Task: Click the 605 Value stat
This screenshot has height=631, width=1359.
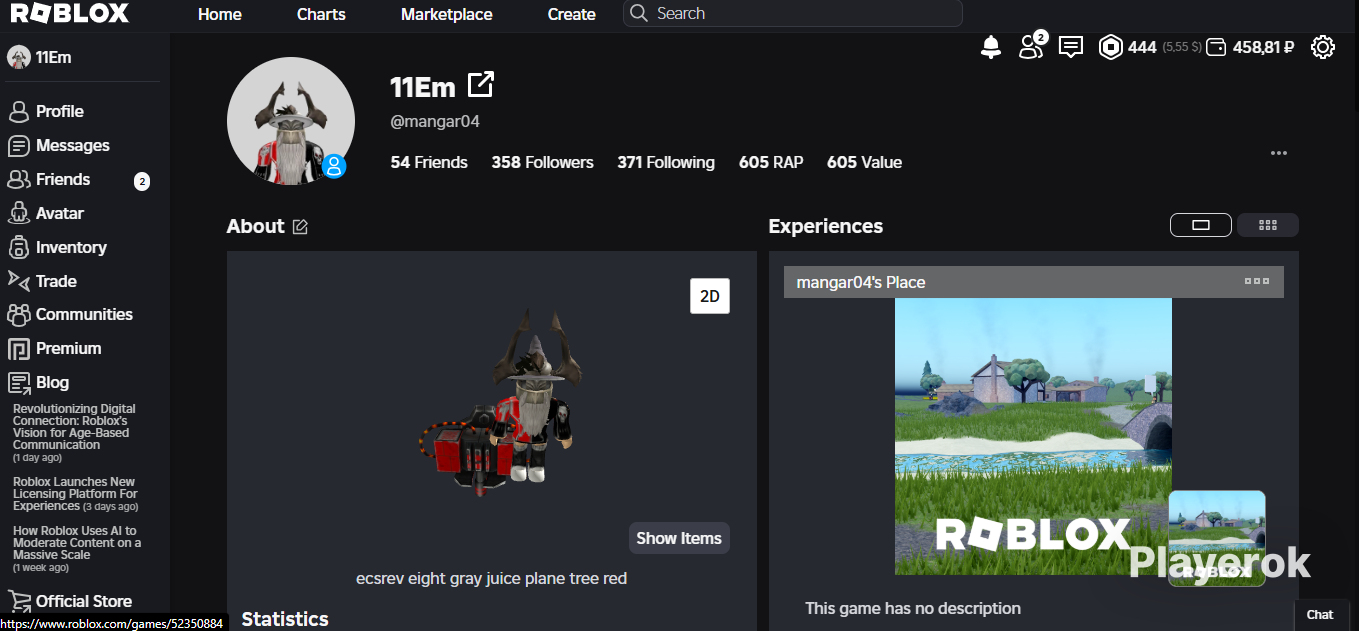Action: pyautogui.click(x=864, y=162)
